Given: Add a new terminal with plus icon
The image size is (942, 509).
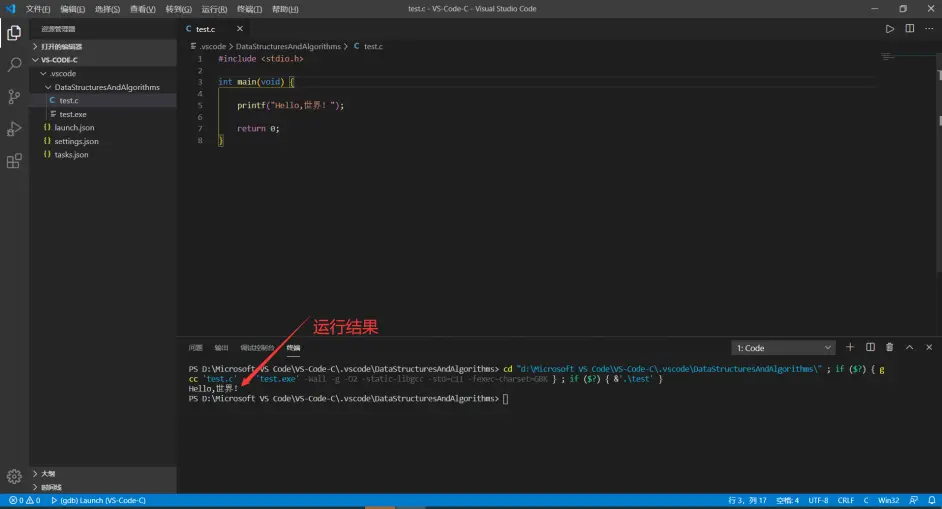Looking at the screenshot, I should (850, 347).
